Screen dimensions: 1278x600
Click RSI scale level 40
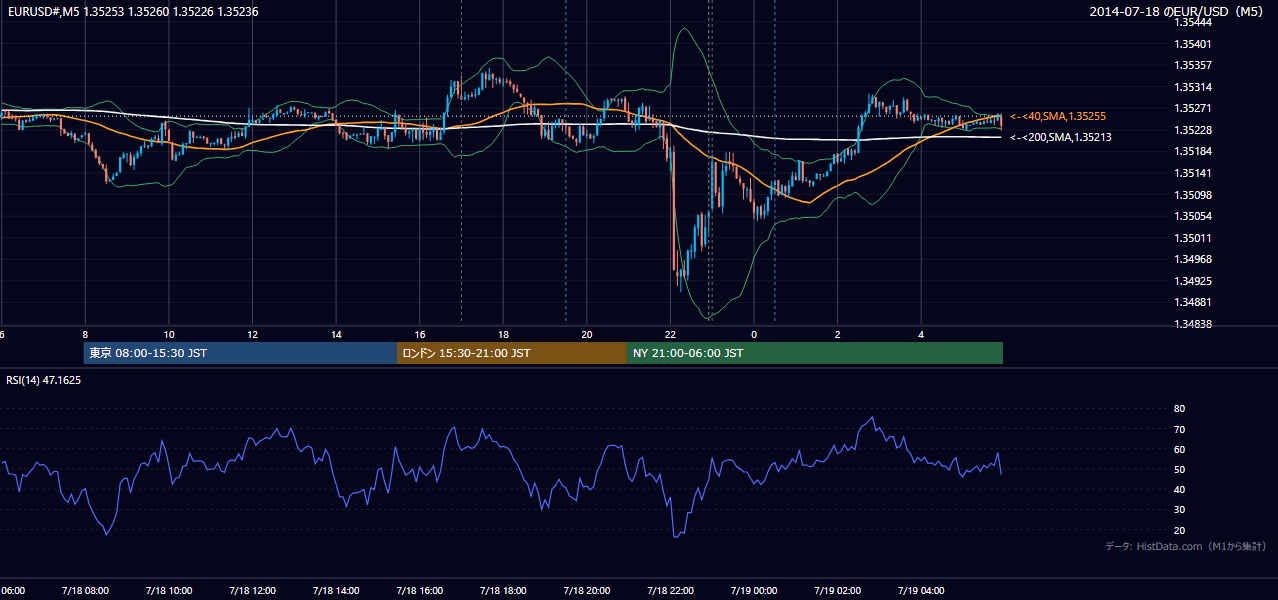tap(1180, 489)
